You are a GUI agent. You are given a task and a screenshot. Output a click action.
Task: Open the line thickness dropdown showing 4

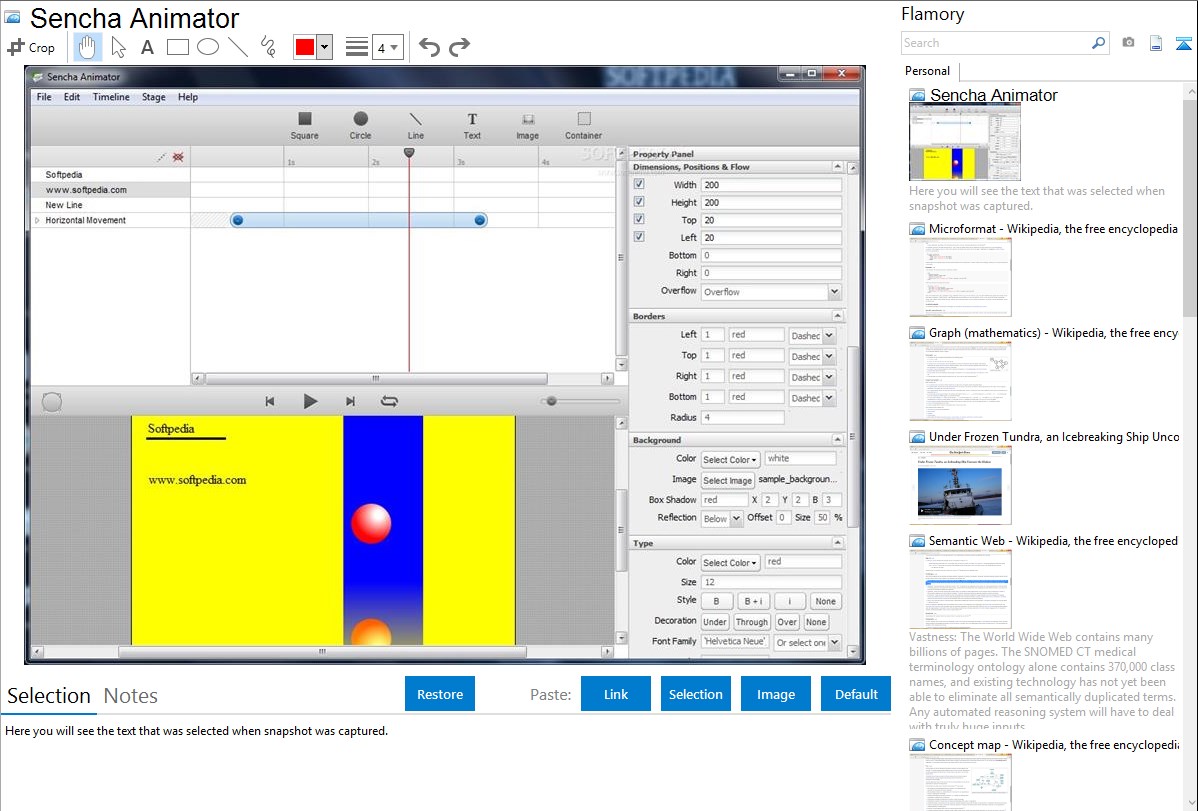pos(387,48)
